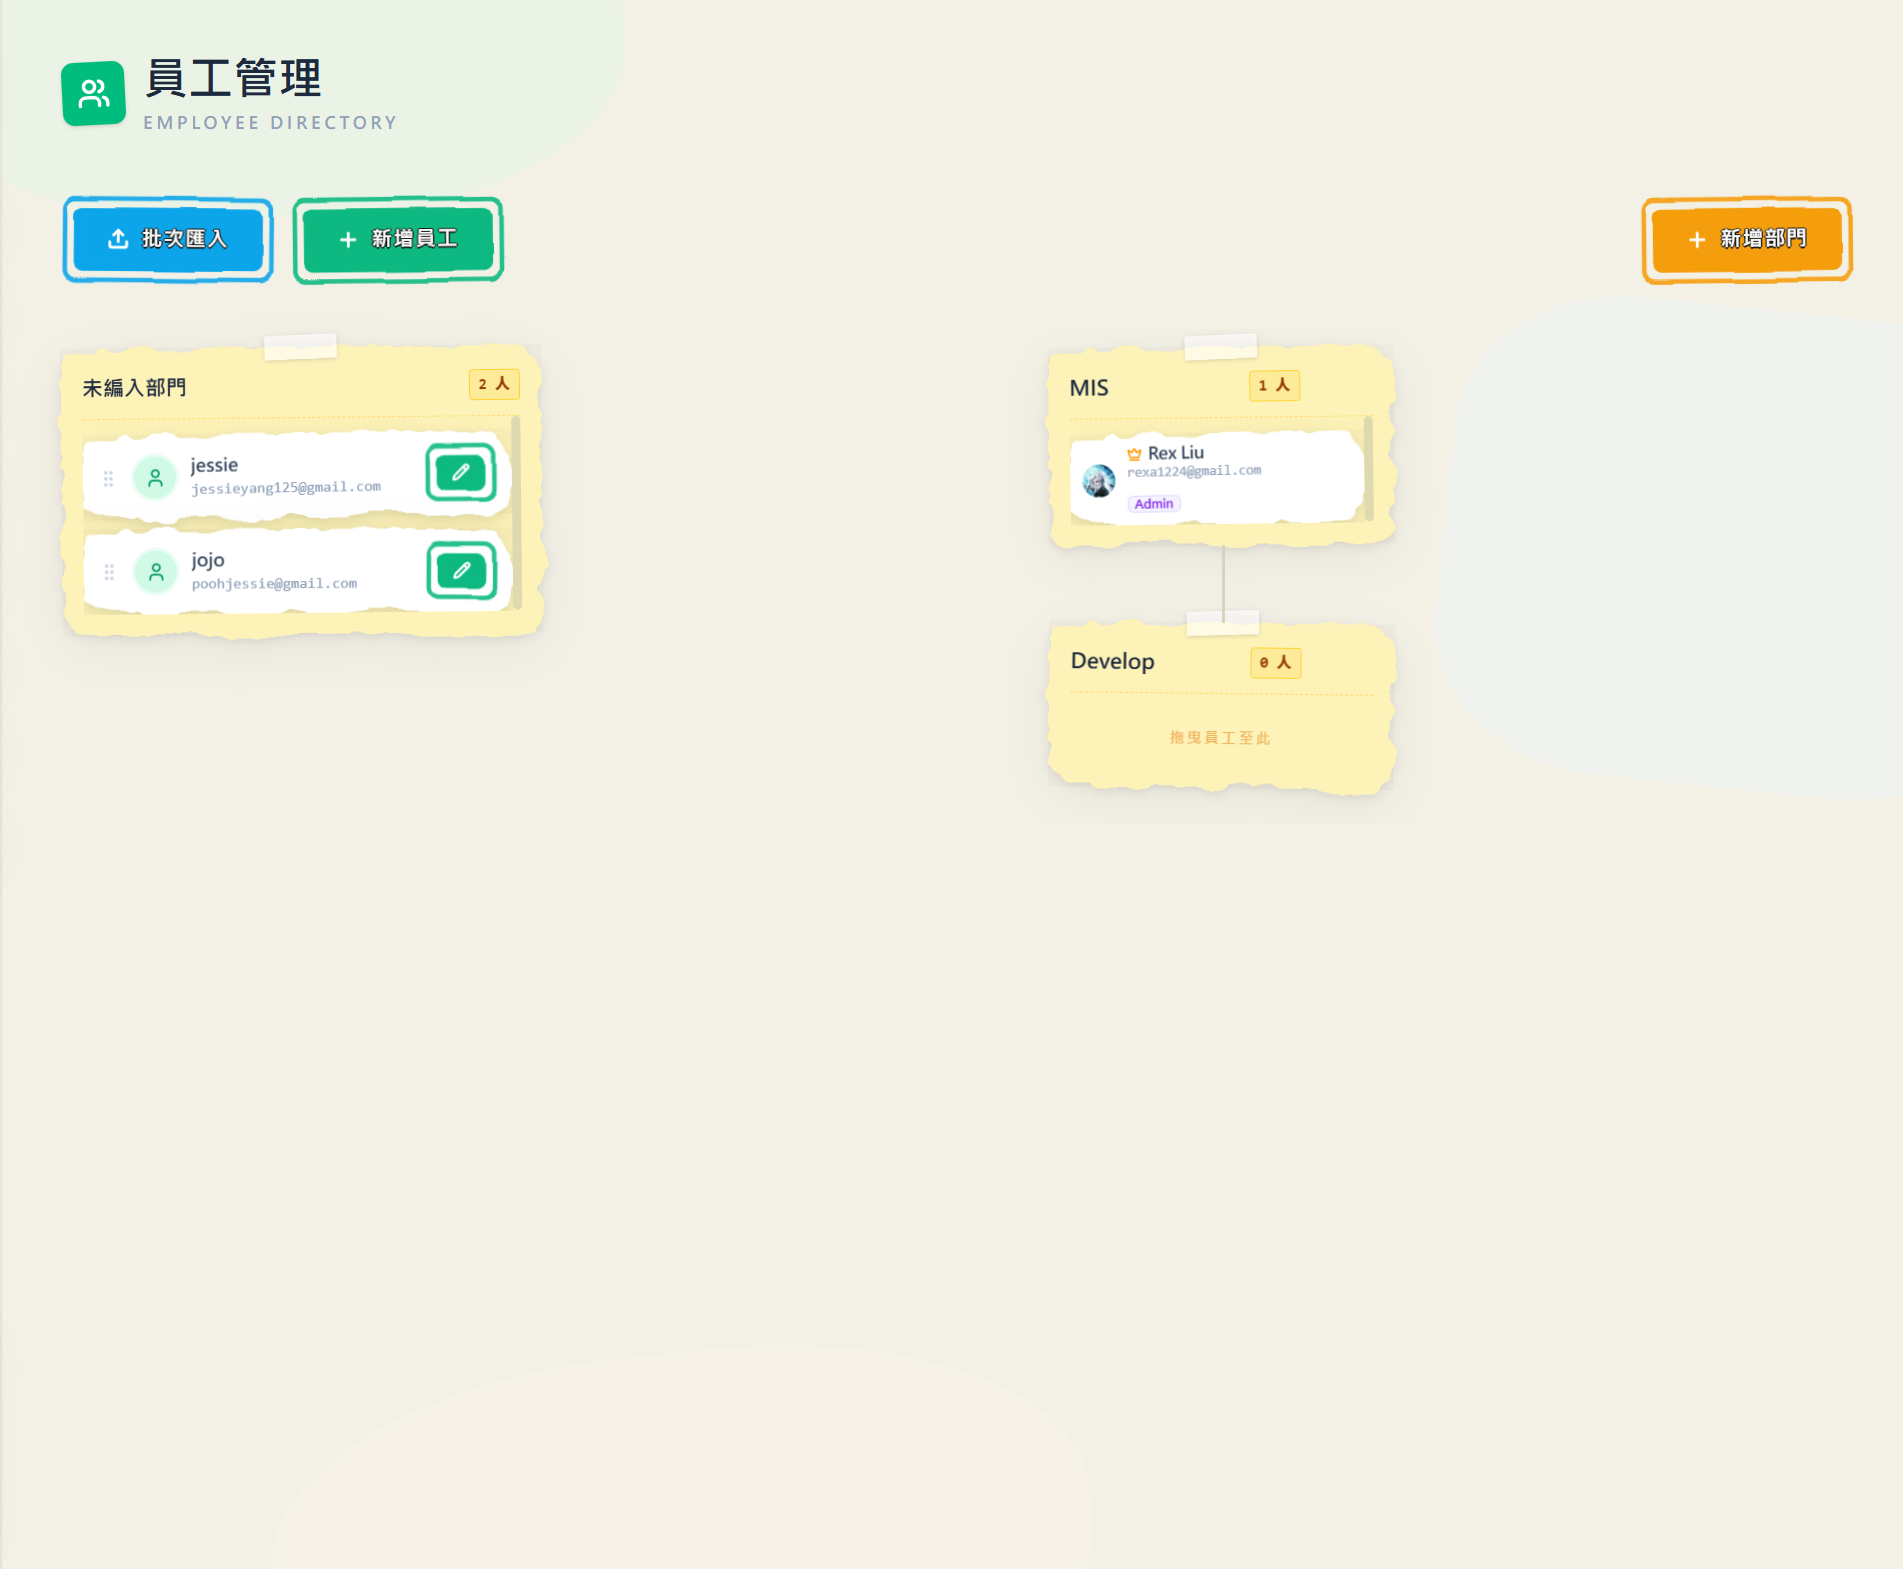The width and height of the screenshot is (1903, 1569).
Task: Click the 1 人 count badge on MIS
Action: pyautogui.click(x=1274, y=385)
